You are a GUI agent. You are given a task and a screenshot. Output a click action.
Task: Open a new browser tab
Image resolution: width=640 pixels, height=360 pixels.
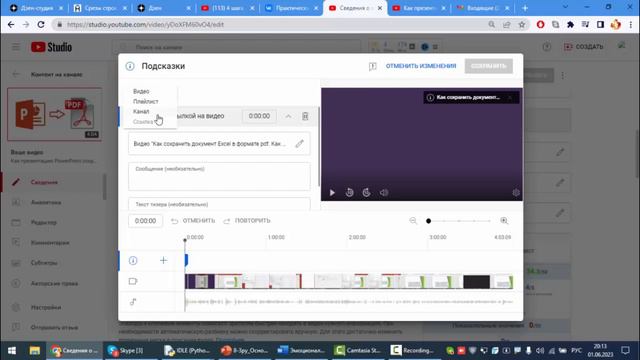coord(525,8)
